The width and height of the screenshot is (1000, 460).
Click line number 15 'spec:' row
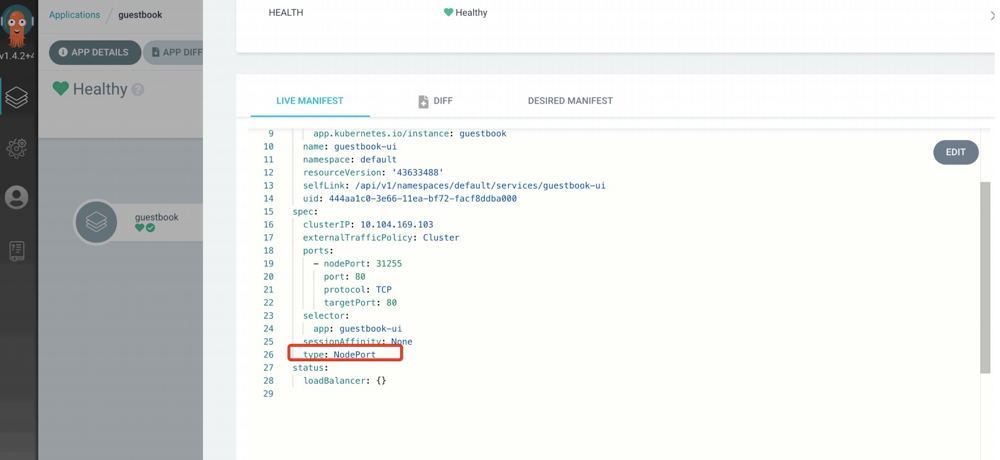(x=305, y=211)
